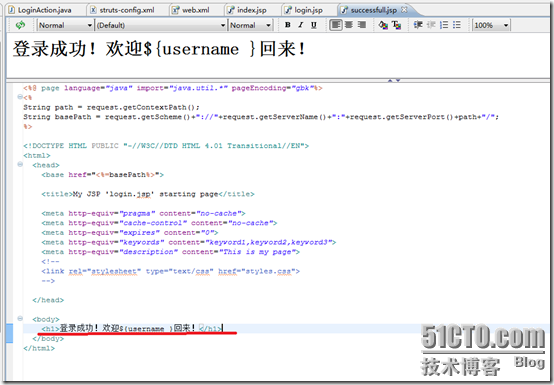Click the closing html tag in source
This screenshot has width=554, height=385.
[x=39, y=348]
